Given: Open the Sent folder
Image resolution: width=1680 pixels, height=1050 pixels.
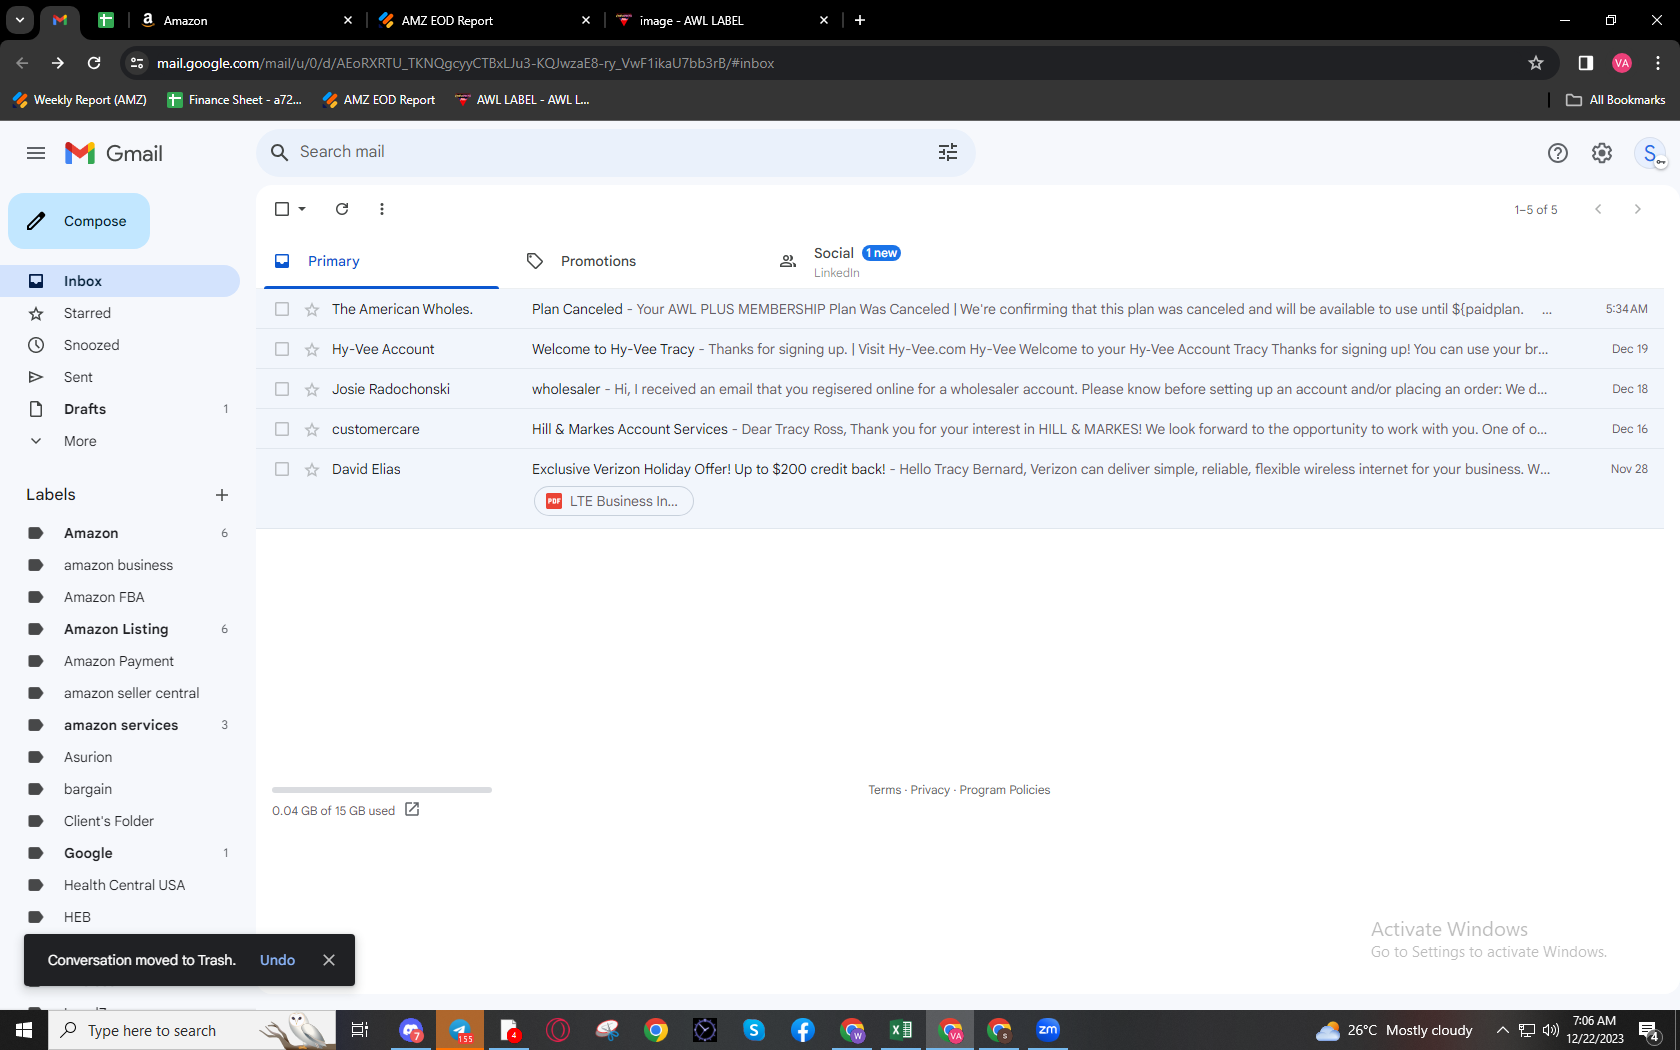Looking at the screenshot, I should (120, 377).
